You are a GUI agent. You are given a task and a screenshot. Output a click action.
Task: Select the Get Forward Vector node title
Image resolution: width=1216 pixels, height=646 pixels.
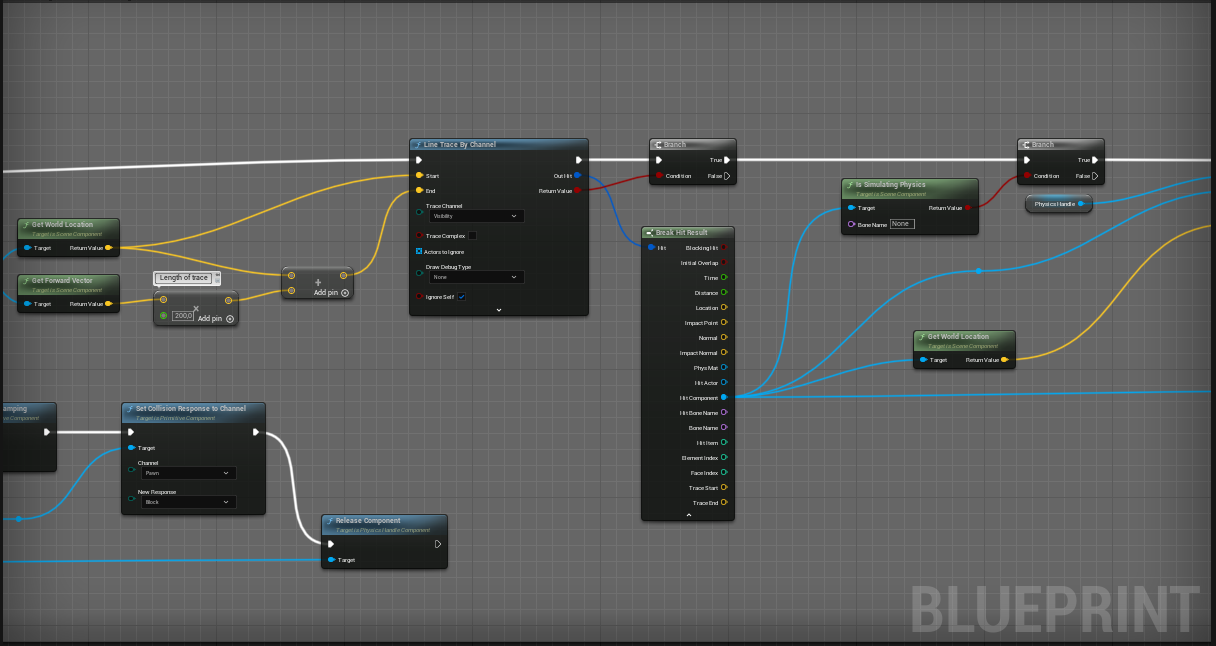(x=62, y=280)
